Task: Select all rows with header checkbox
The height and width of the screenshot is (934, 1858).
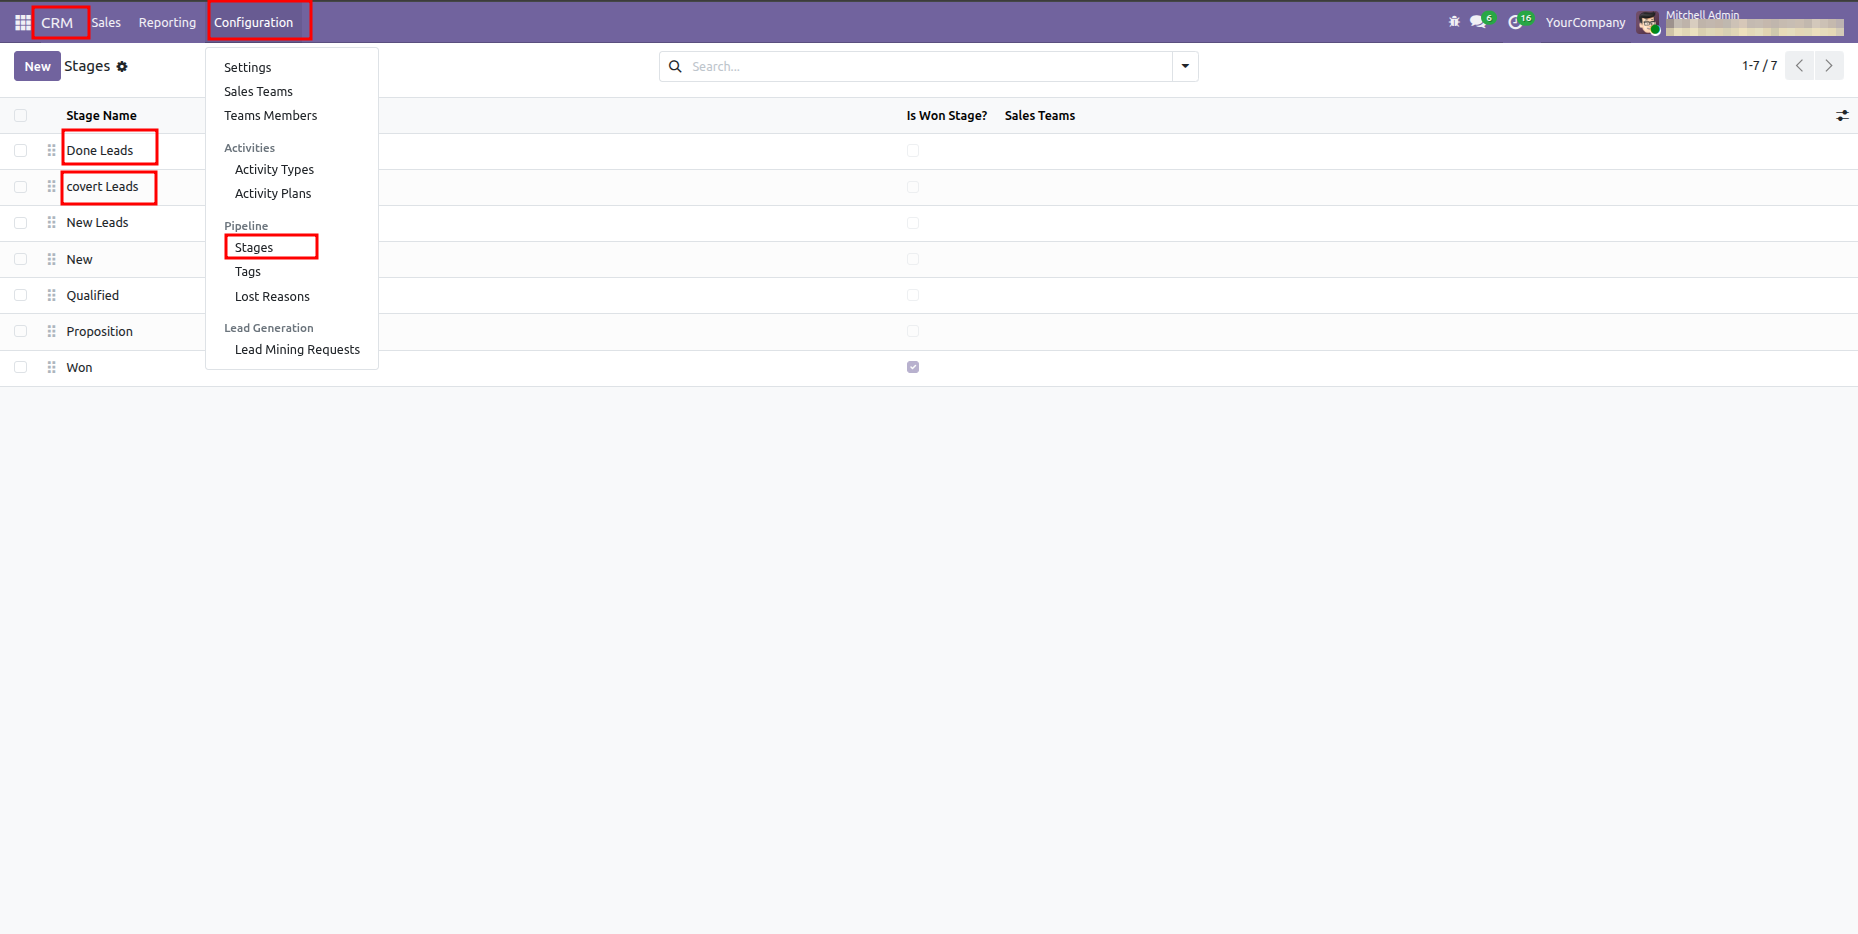Action: click(x=20, y=116)
